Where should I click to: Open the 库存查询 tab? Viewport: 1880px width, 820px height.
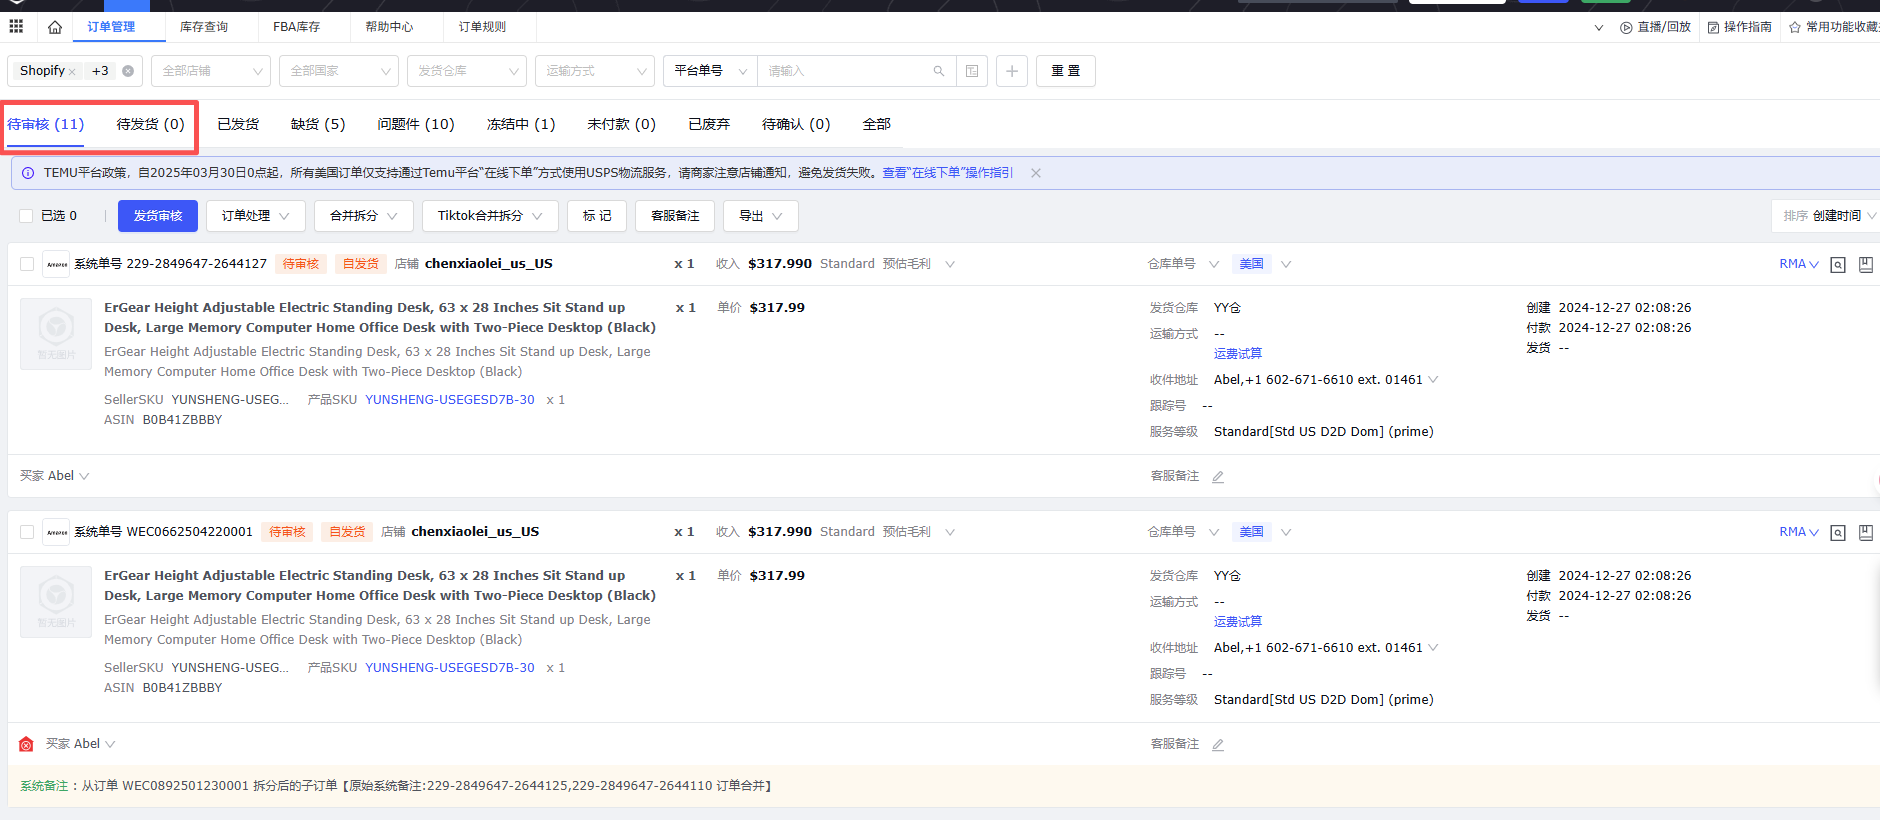[204, 27]
